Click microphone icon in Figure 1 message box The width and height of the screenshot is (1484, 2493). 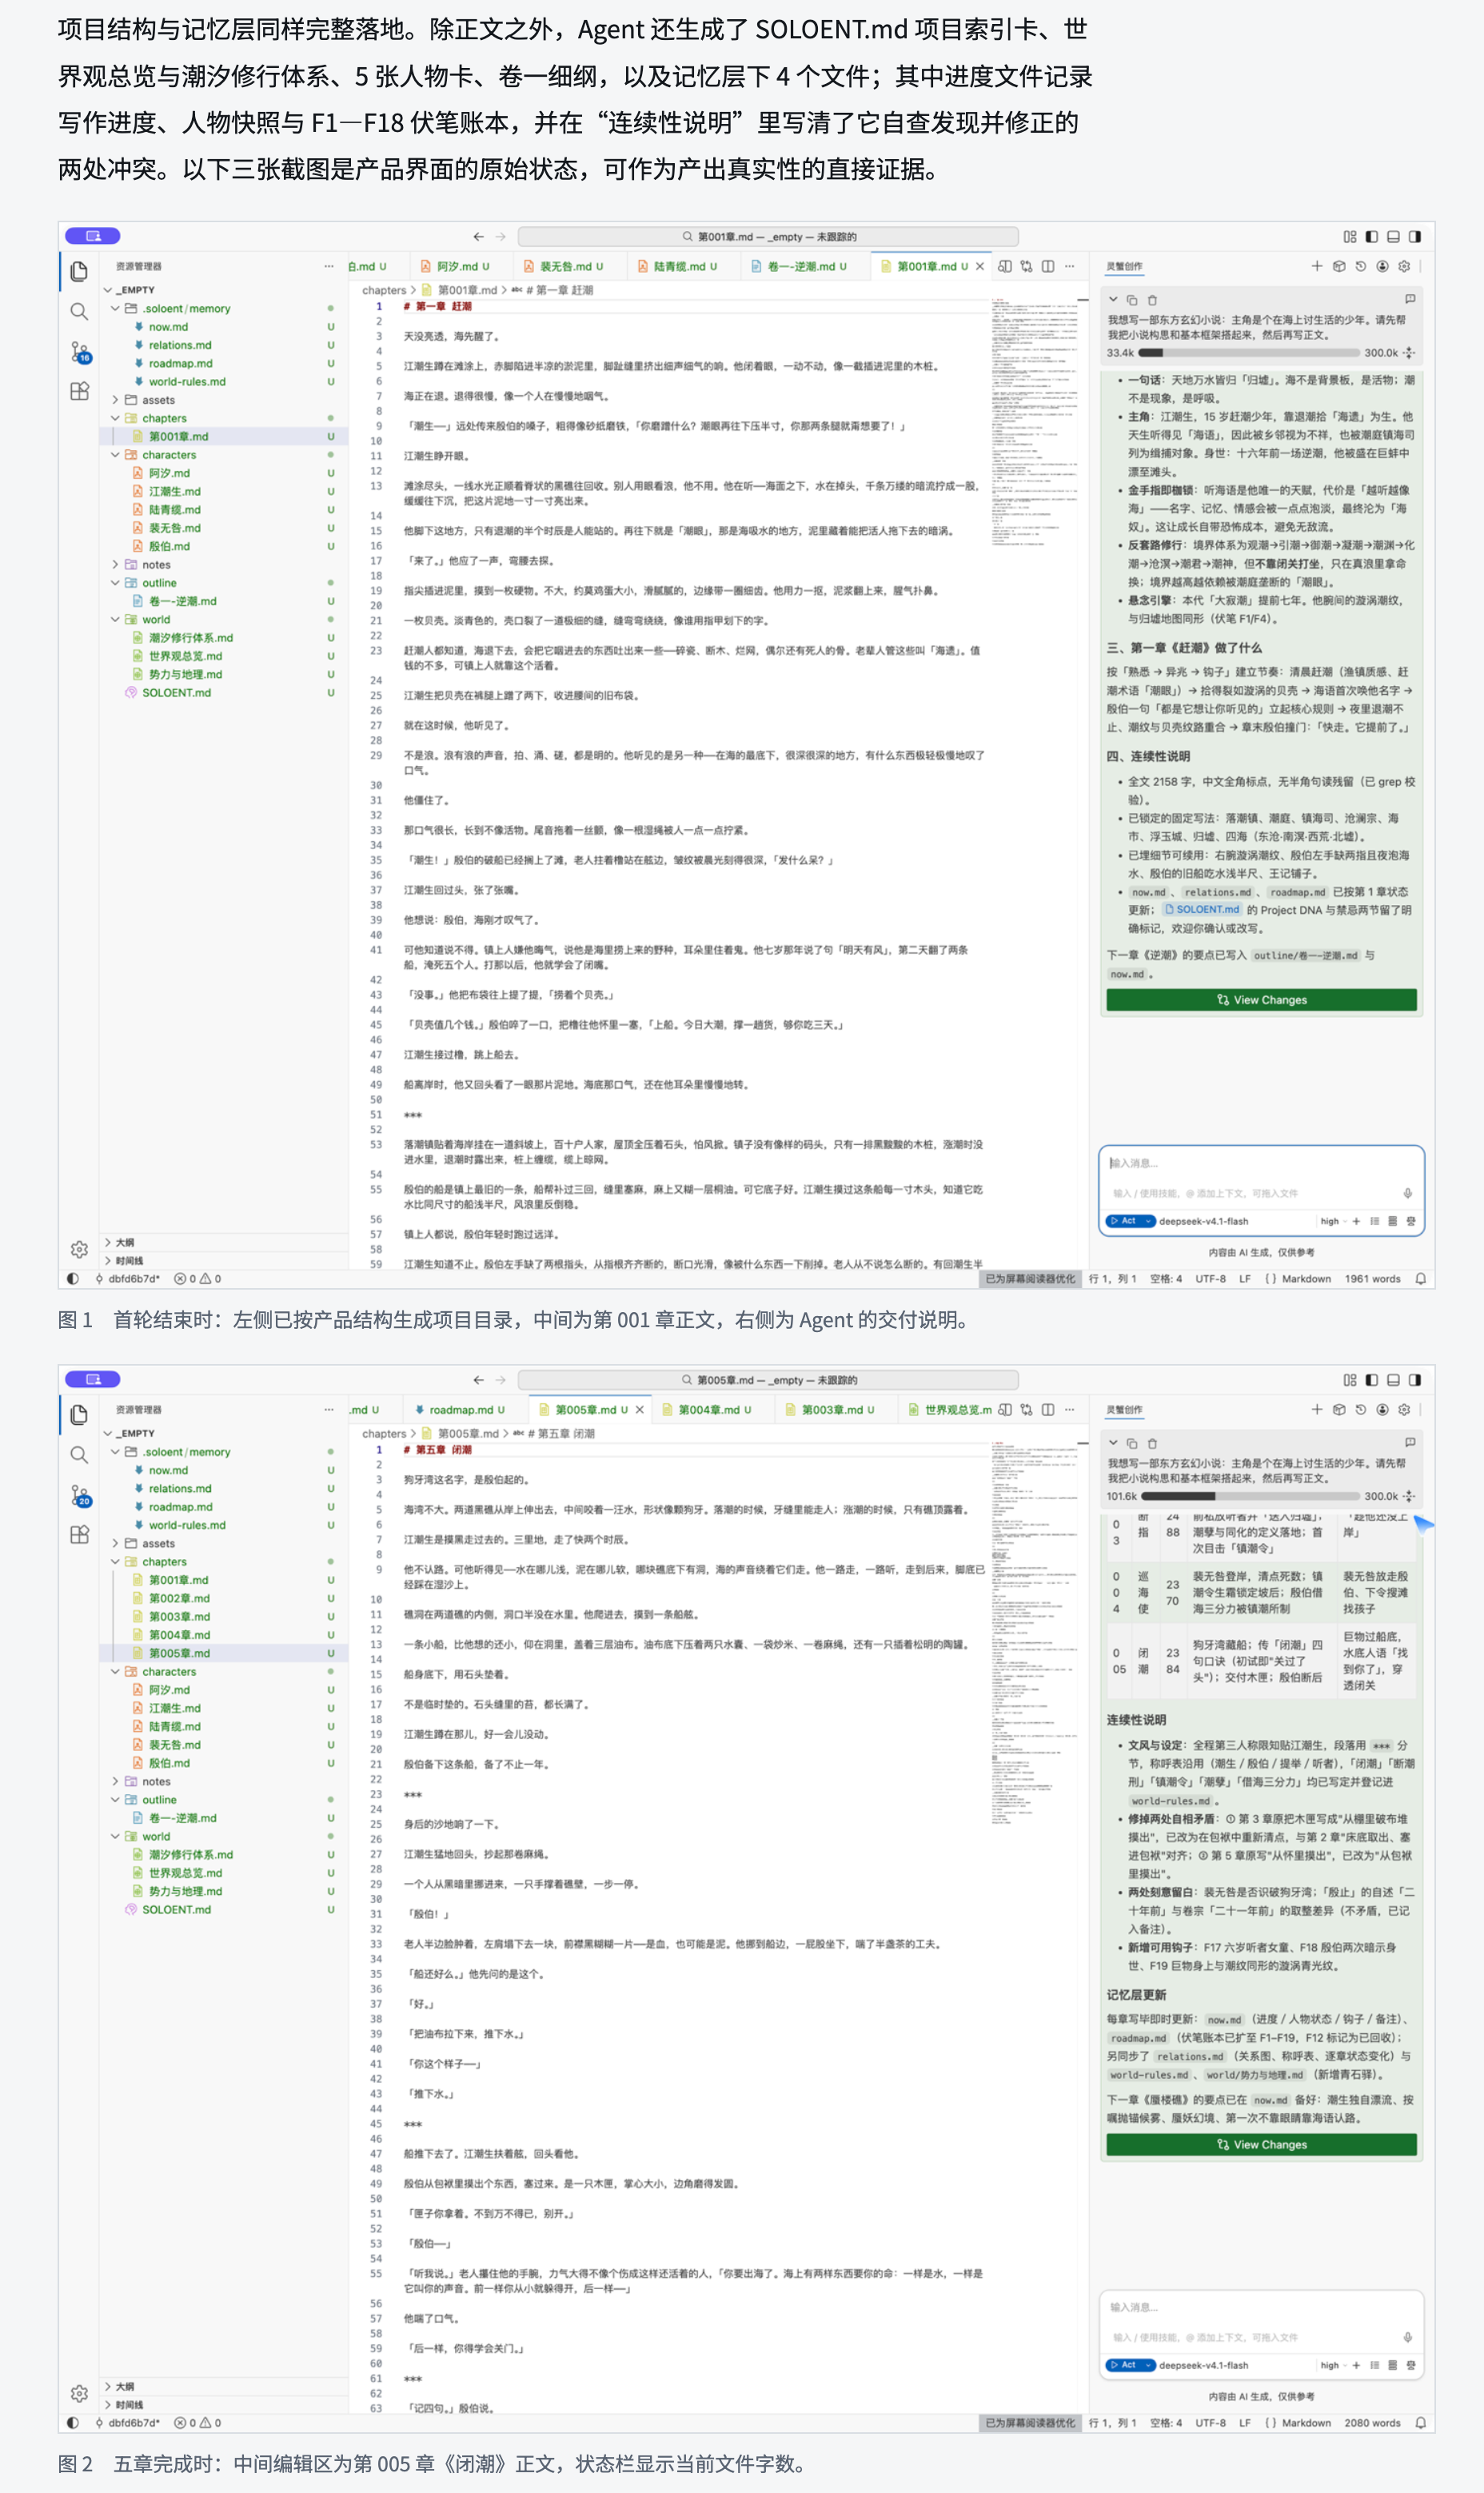click(x=1407, y=1193)
